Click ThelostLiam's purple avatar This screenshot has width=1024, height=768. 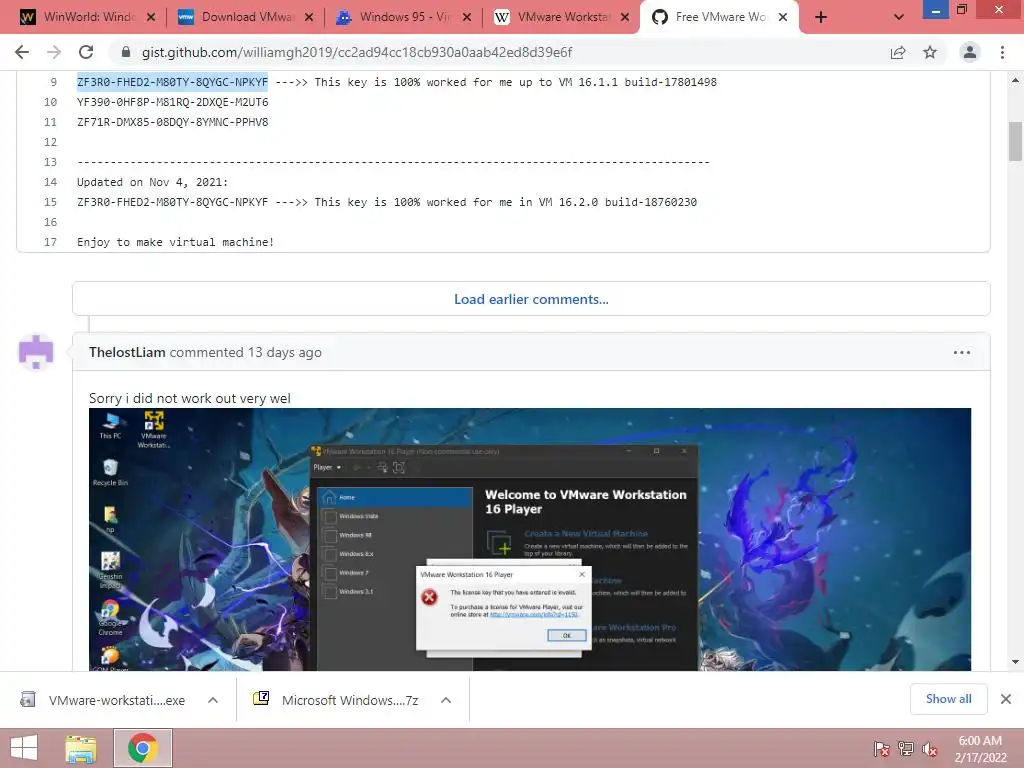[36, 352]
